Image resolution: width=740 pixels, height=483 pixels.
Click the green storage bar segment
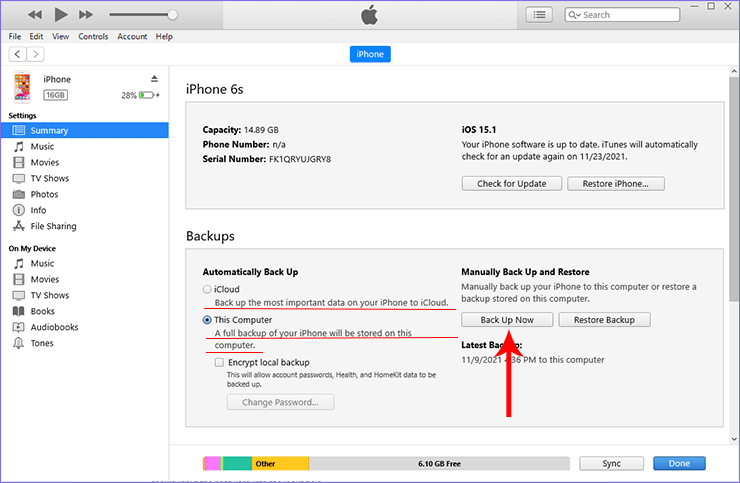click(237, 464)
